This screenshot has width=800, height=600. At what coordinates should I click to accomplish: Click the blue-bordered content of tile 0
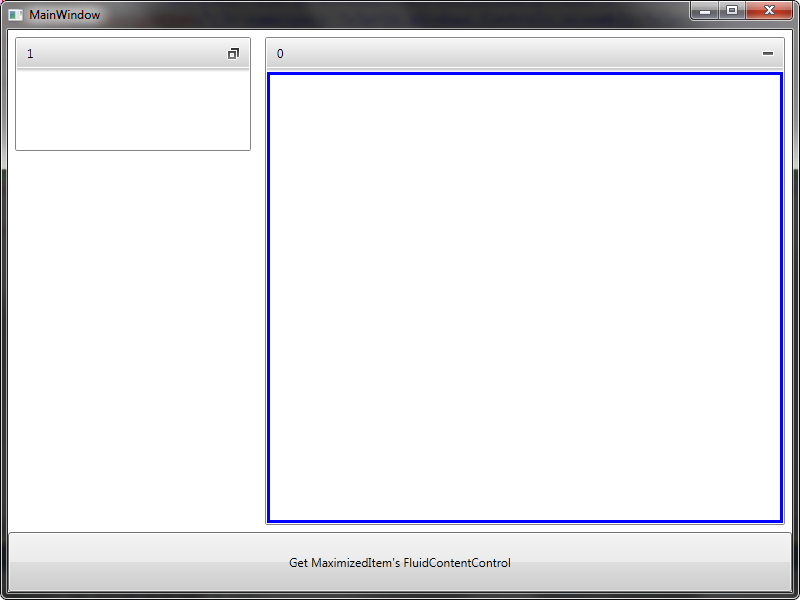pos(524,297)
